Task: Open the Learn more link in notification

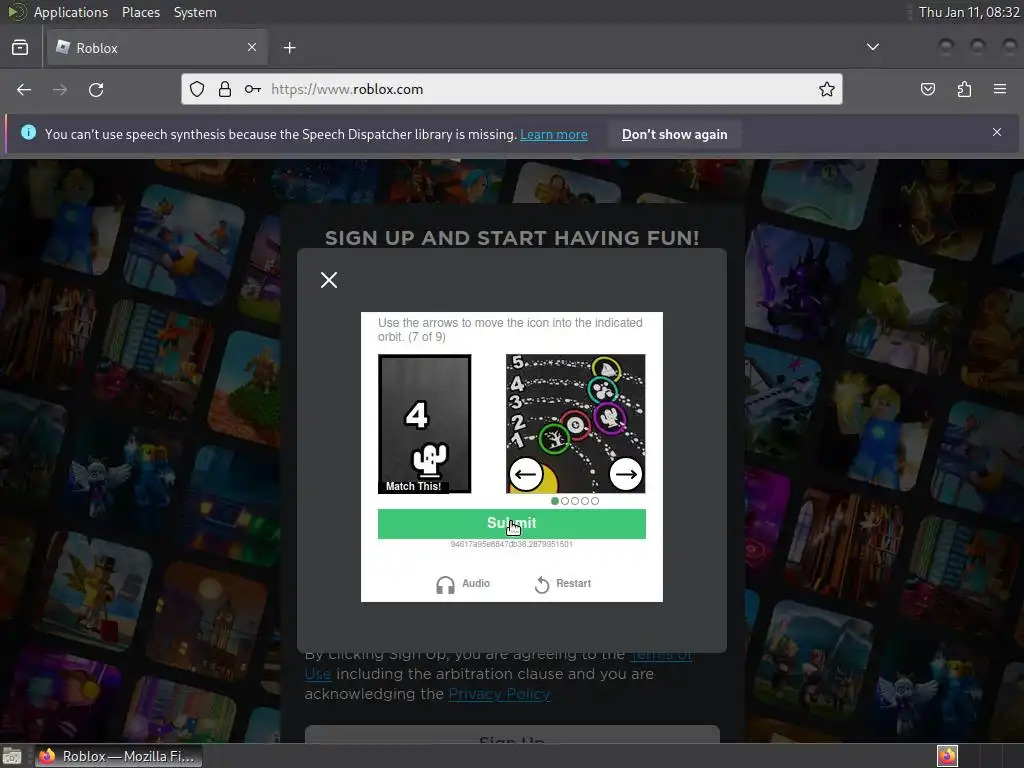Action: [554, 135]
